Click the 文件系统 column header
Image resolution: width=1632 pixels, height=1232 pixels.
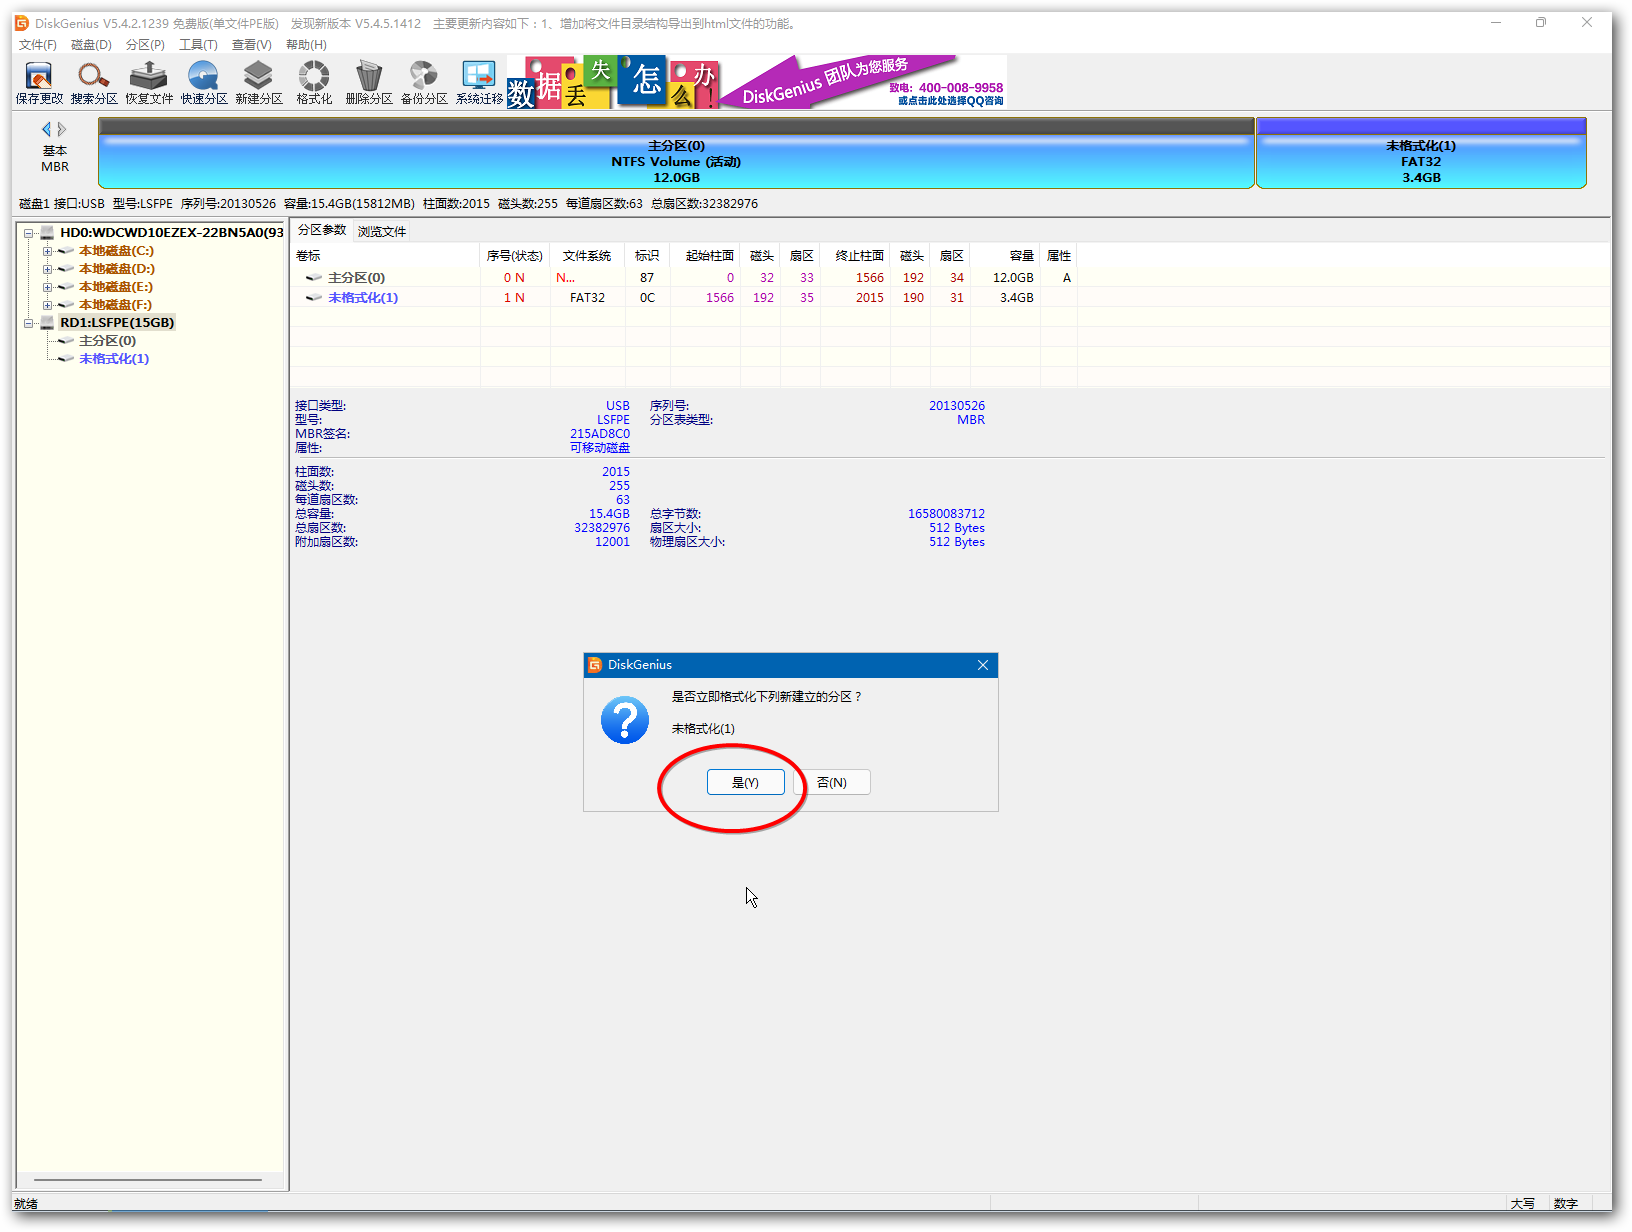[587, 256]
